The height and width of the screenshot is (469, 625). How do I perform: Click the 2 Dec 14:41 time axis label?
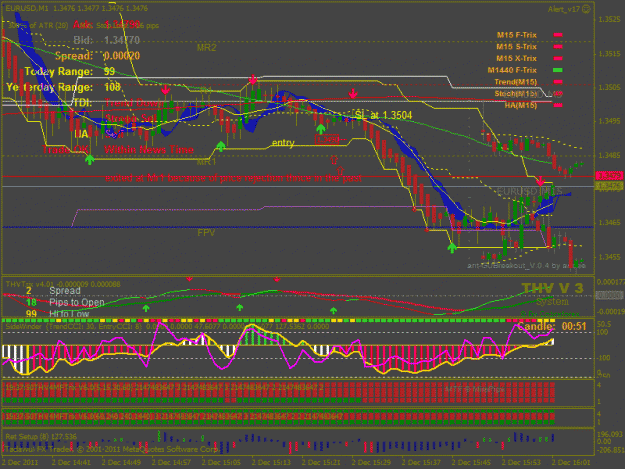coord(71,462)
